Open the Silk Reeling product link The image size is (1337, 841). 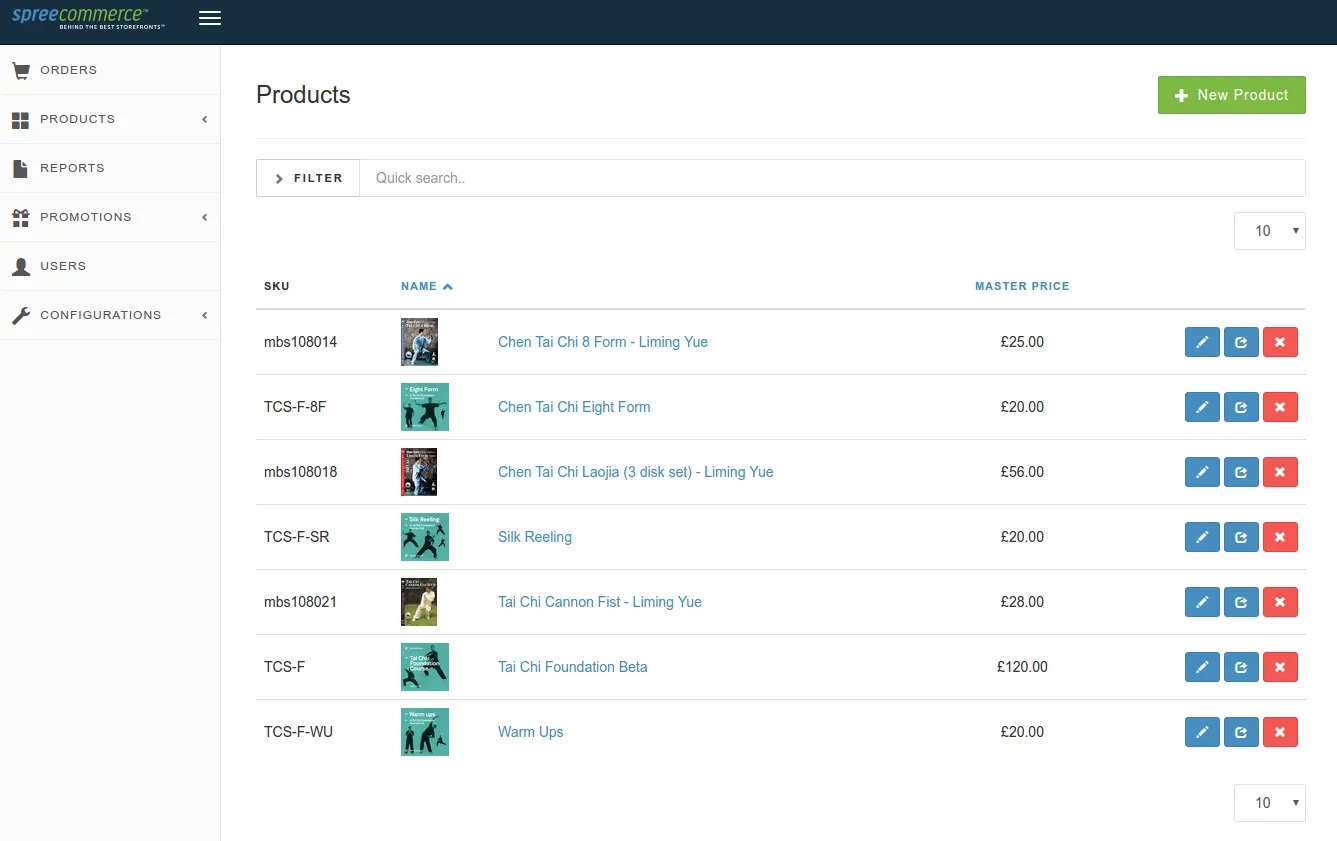pyautogui.click(x=535, y=537)
